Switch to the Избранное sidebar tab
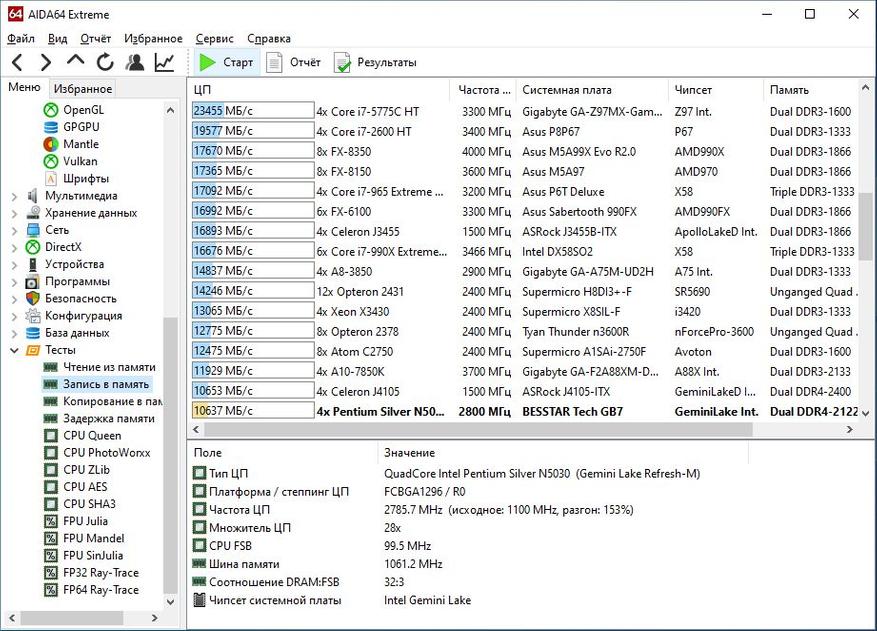 83,88
